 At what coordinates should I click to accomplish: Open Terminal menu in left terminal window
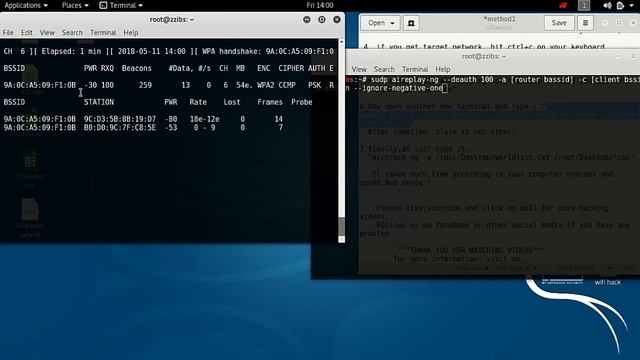103,33
